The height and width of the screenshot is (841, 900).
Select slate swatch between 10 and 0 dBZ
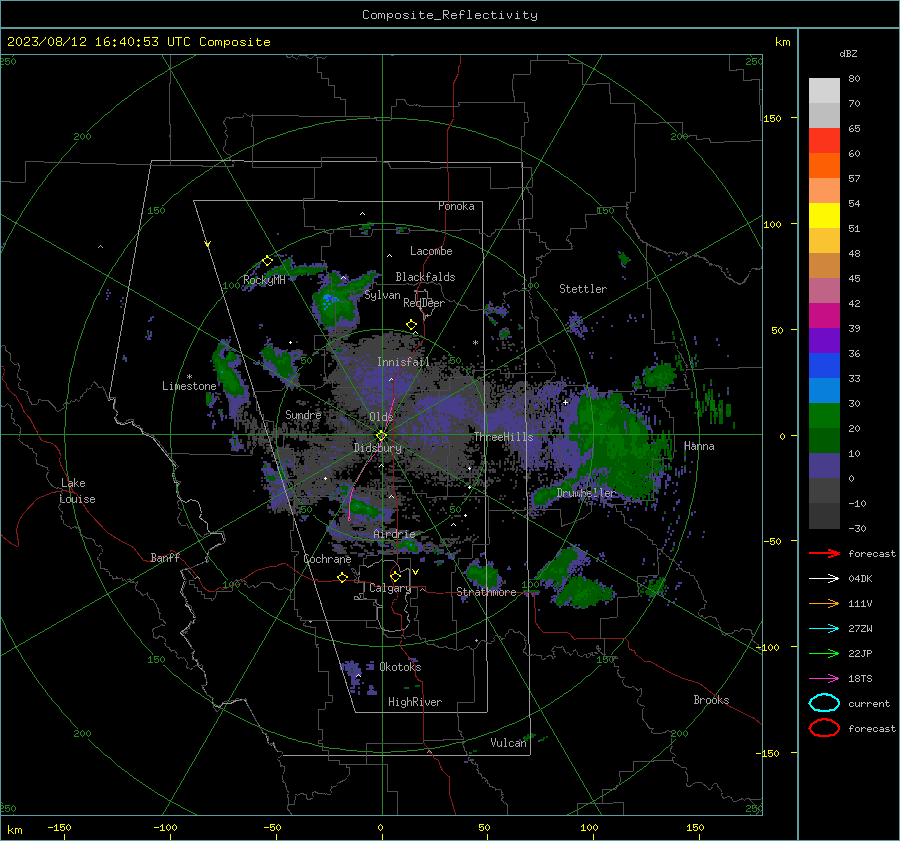click(824, 466)
